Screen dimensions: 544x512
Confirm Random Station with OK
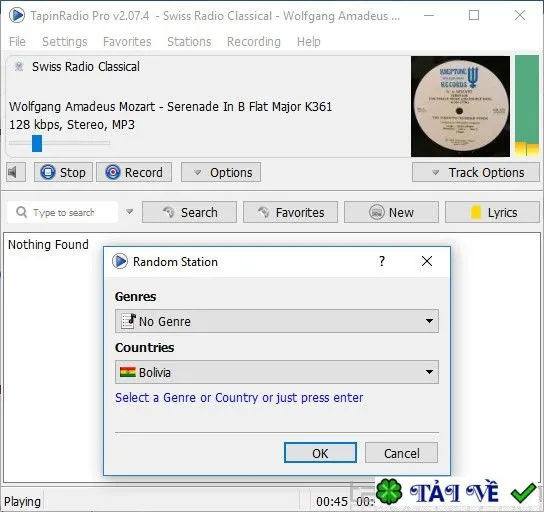tap(320, 453)
